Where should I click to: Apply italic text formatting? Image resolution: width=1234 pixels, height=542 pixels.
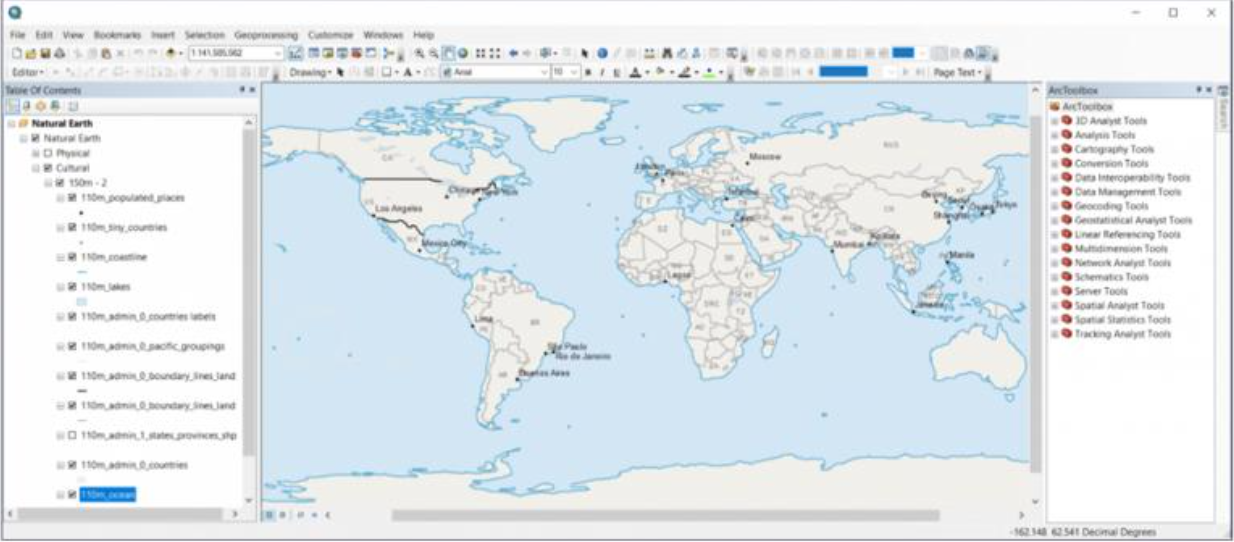(601, 72)
